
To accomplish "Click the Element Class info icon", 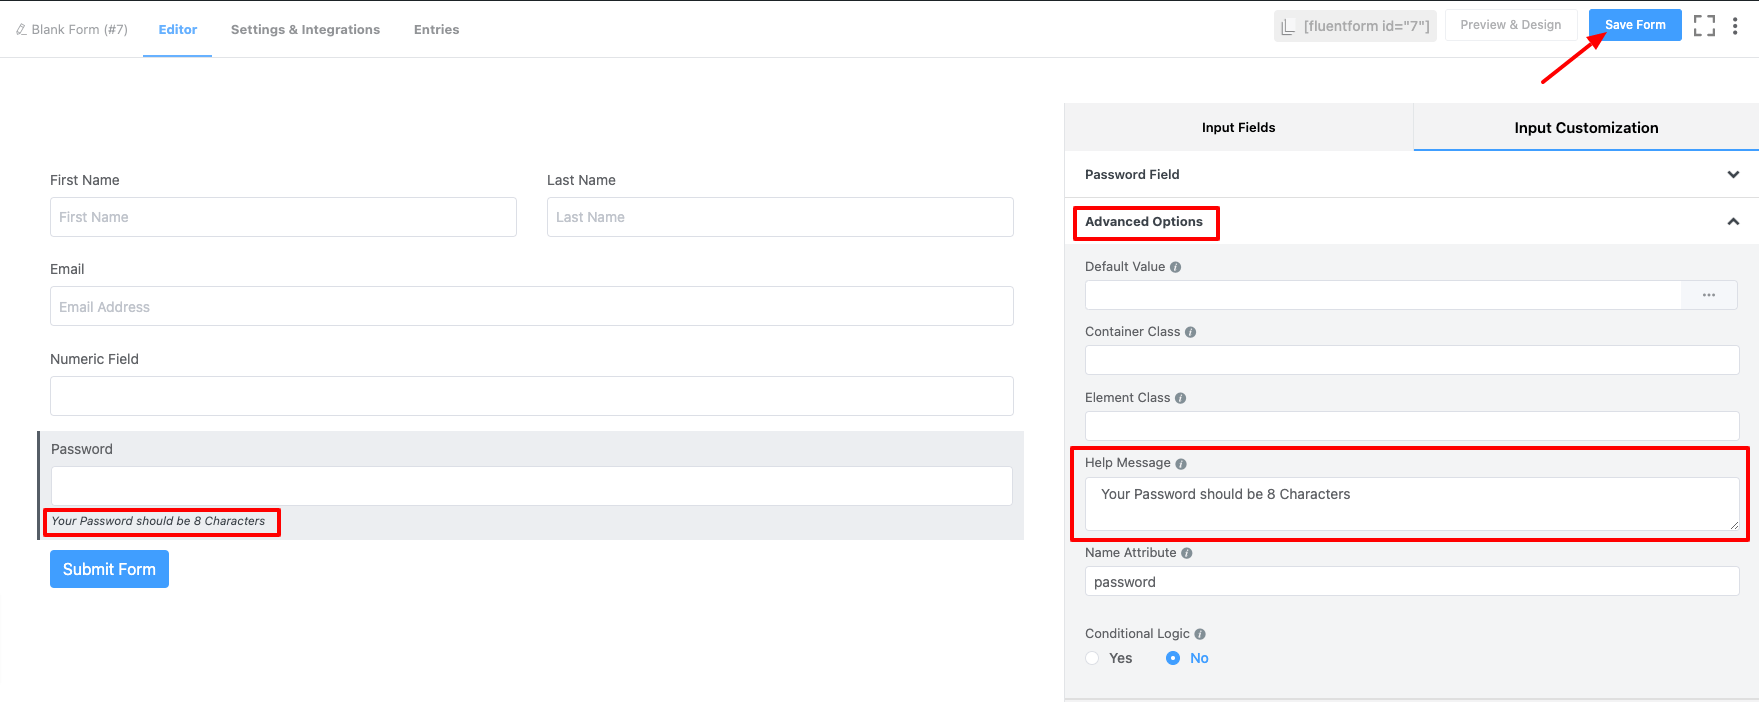I will click(x=1181, y=398).
